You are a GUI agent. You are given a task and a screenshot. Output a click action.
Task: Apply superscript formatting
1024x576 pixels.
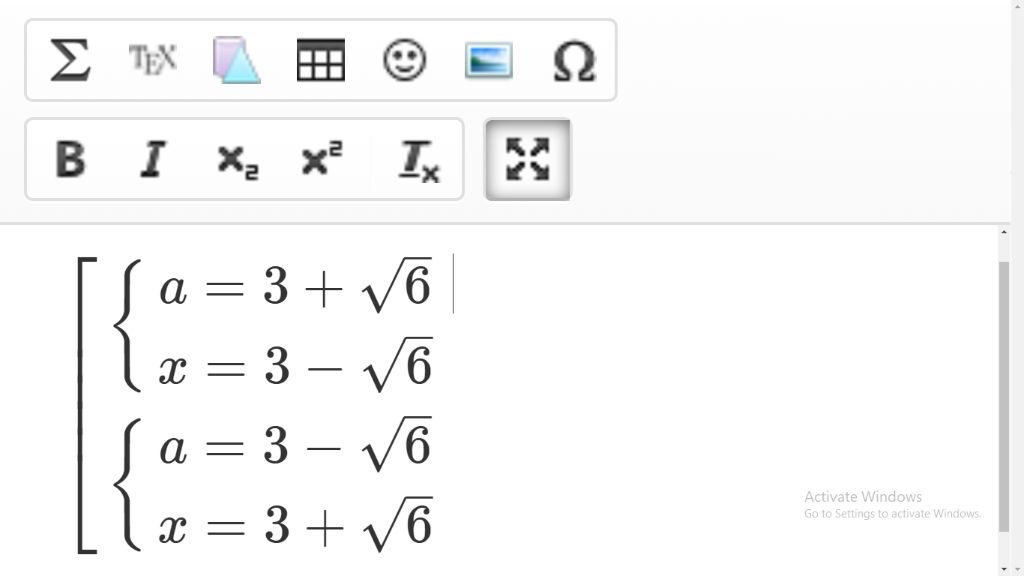pyautogui.click(x=321, y=159)
